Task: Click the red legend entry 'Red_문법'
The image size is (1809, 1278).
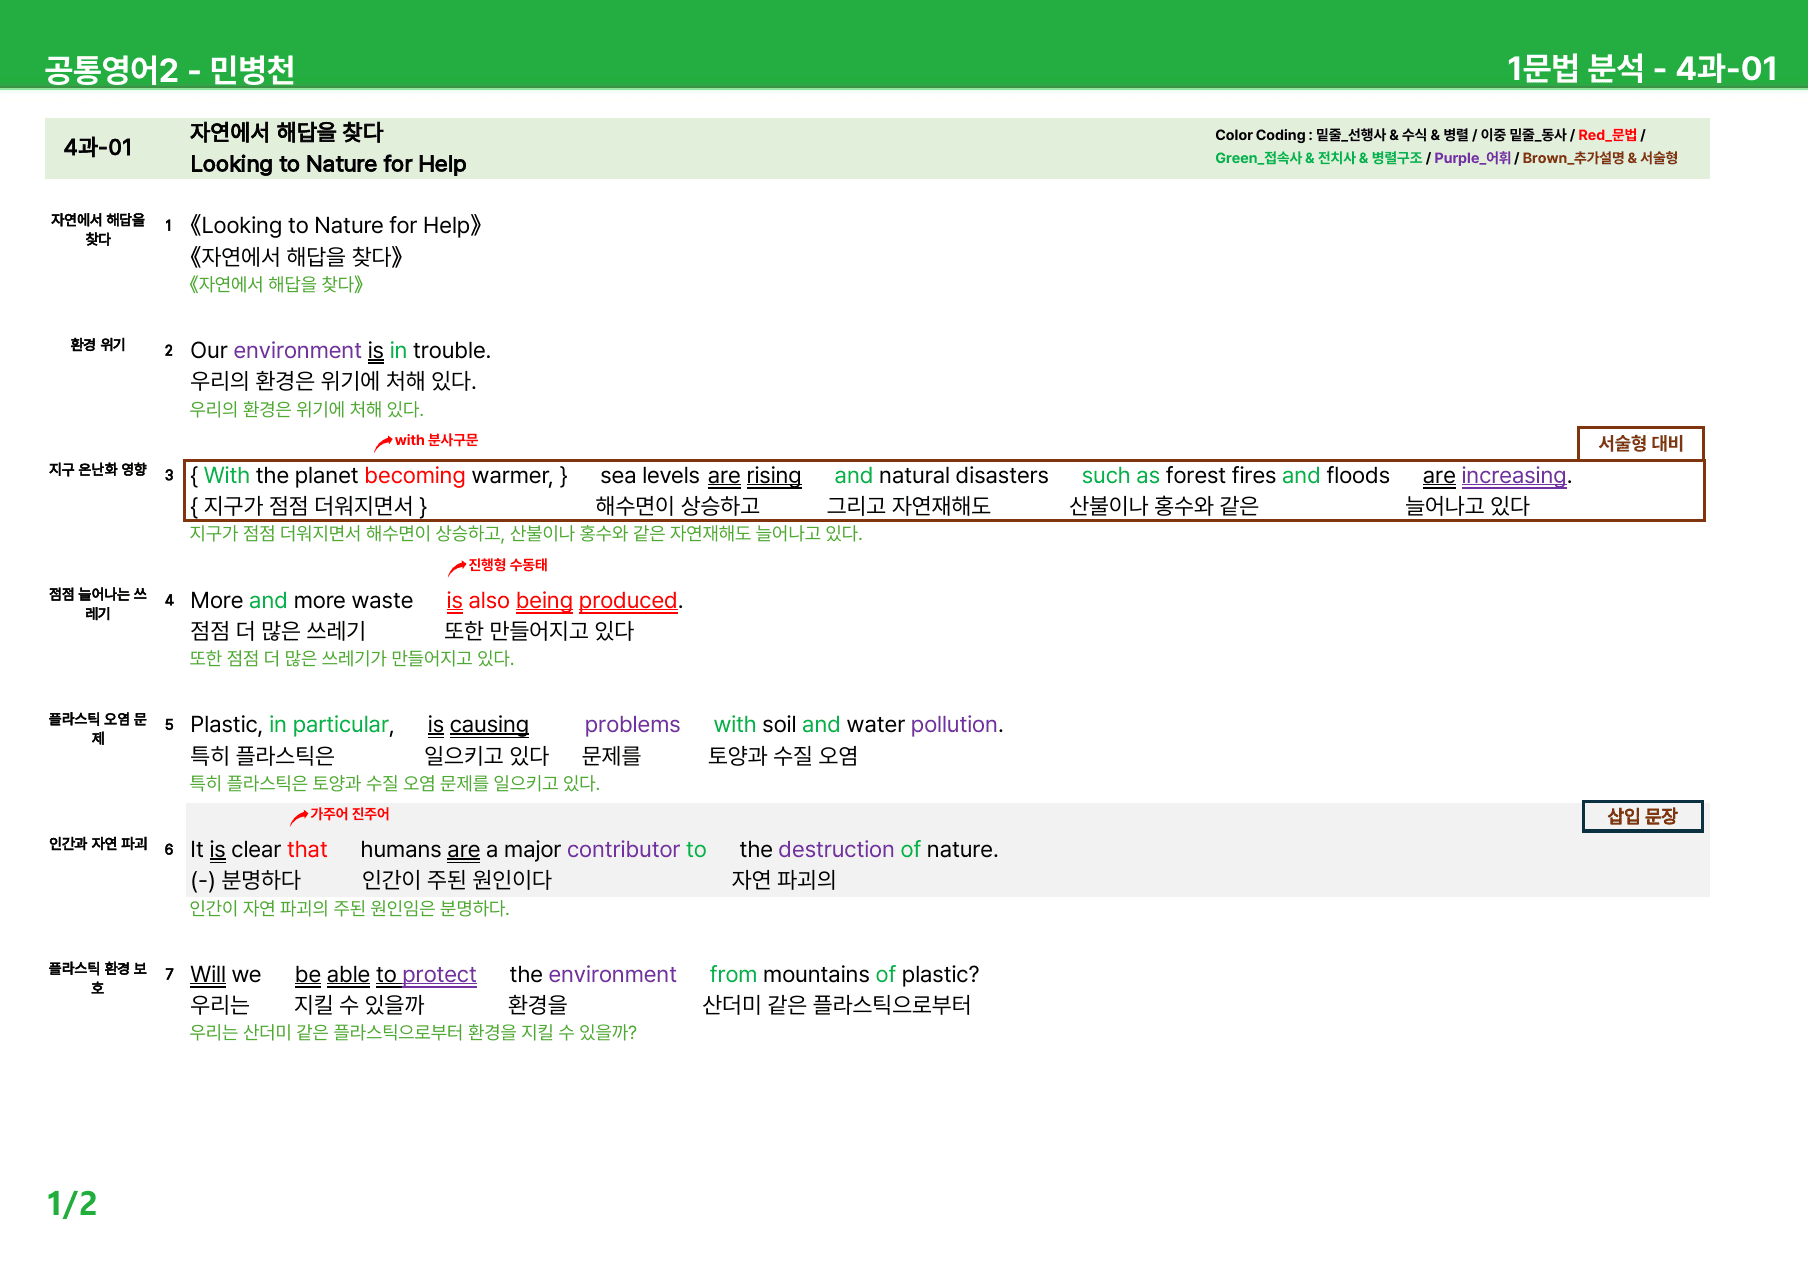Action: coord(1607,135)
